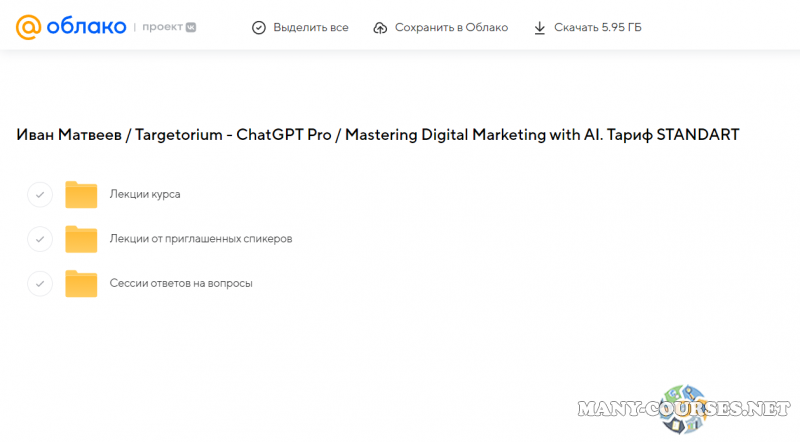Click the Иван Матвеев / Targetorium folder title
This screenshot has width=800, height=442.
378,135
